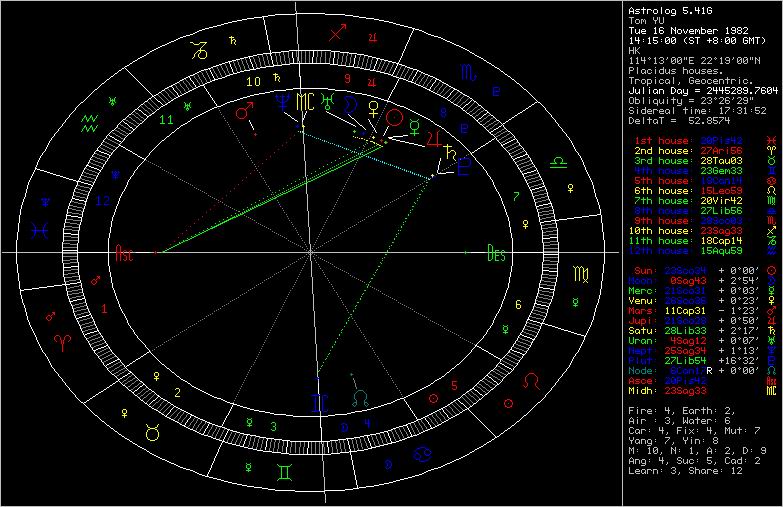
Task: Click house number 7 in the wheel
Action: coord(516,197)
